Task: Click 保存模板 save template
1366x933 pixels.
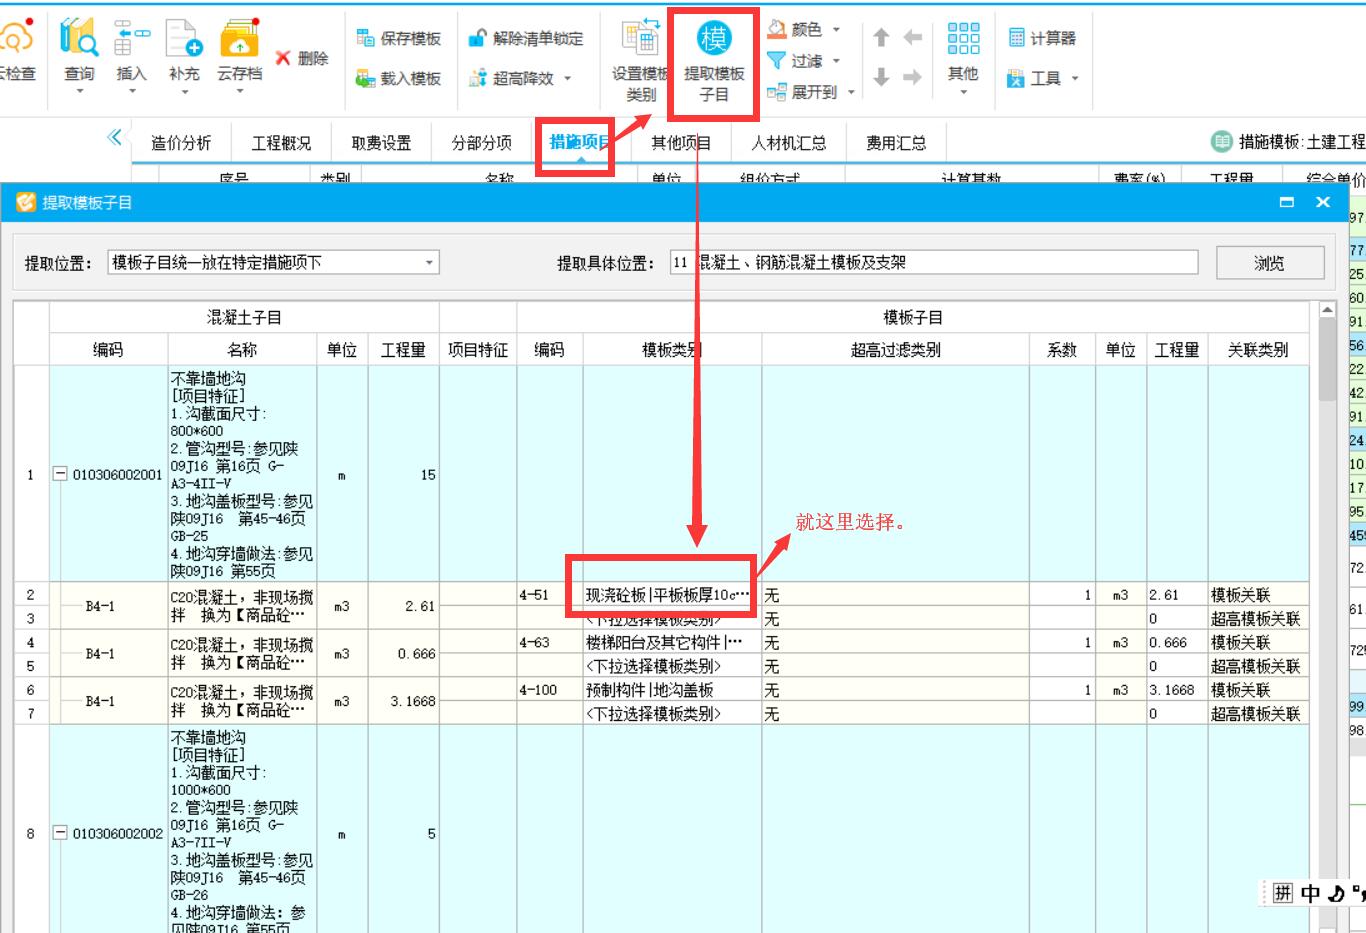Action: click(x=398, y=38)
